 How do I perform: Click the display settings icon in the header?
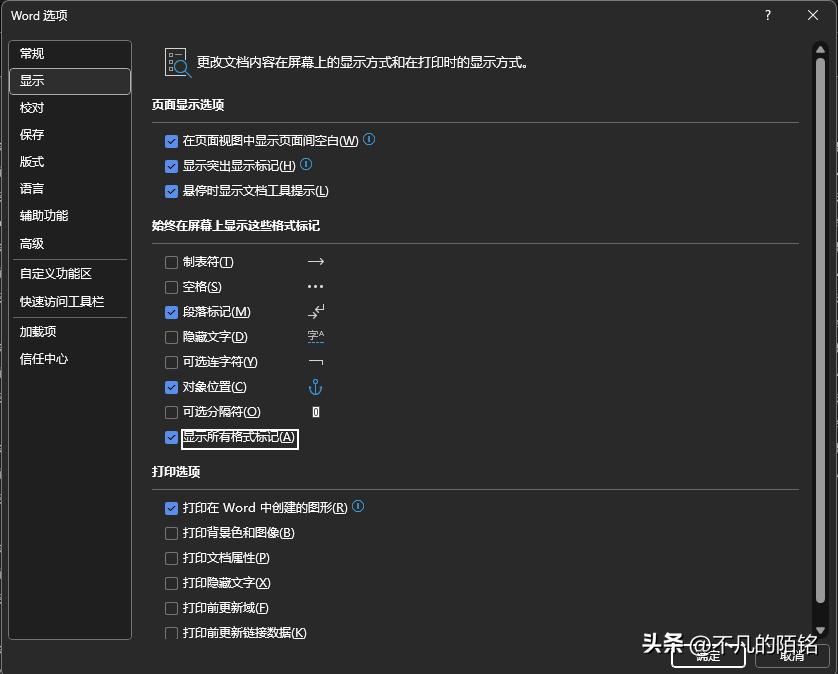tap(176, 62)
